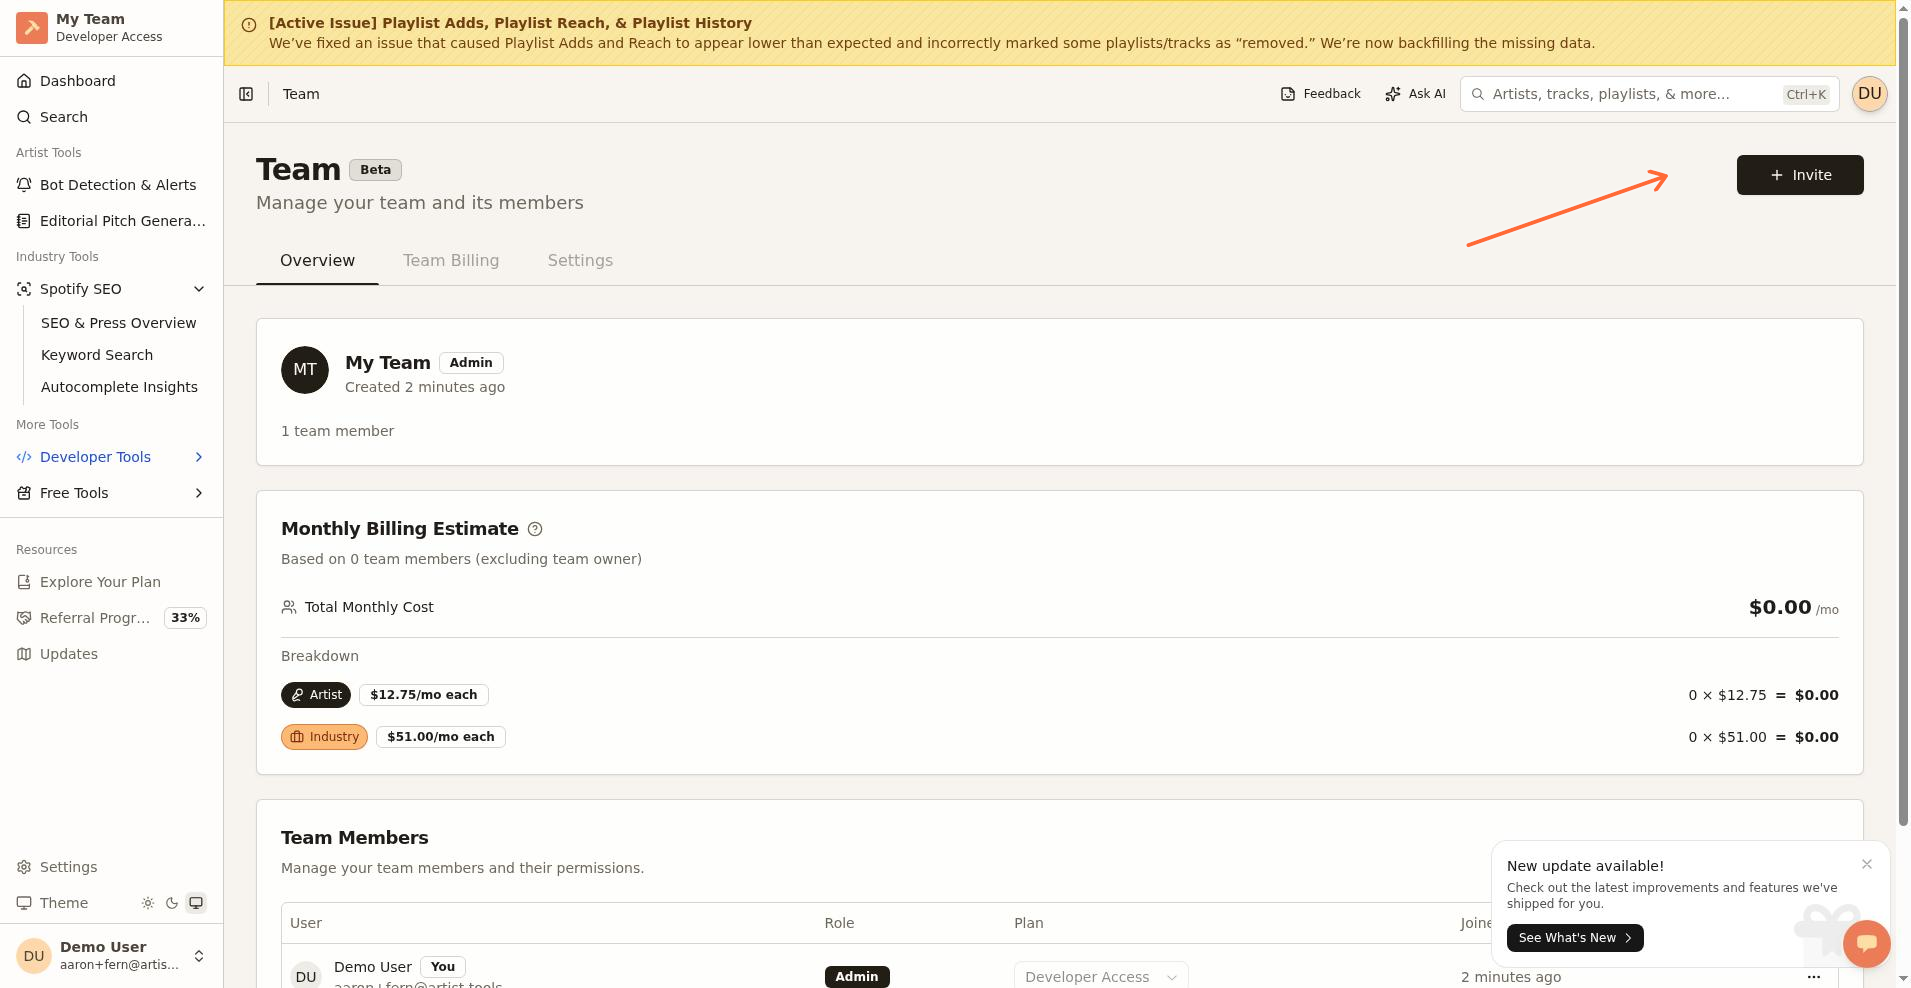Click the My Team logo icon
Viewport: 1911px width, 988px height.
pyautogui.click(x=32, y=28)
